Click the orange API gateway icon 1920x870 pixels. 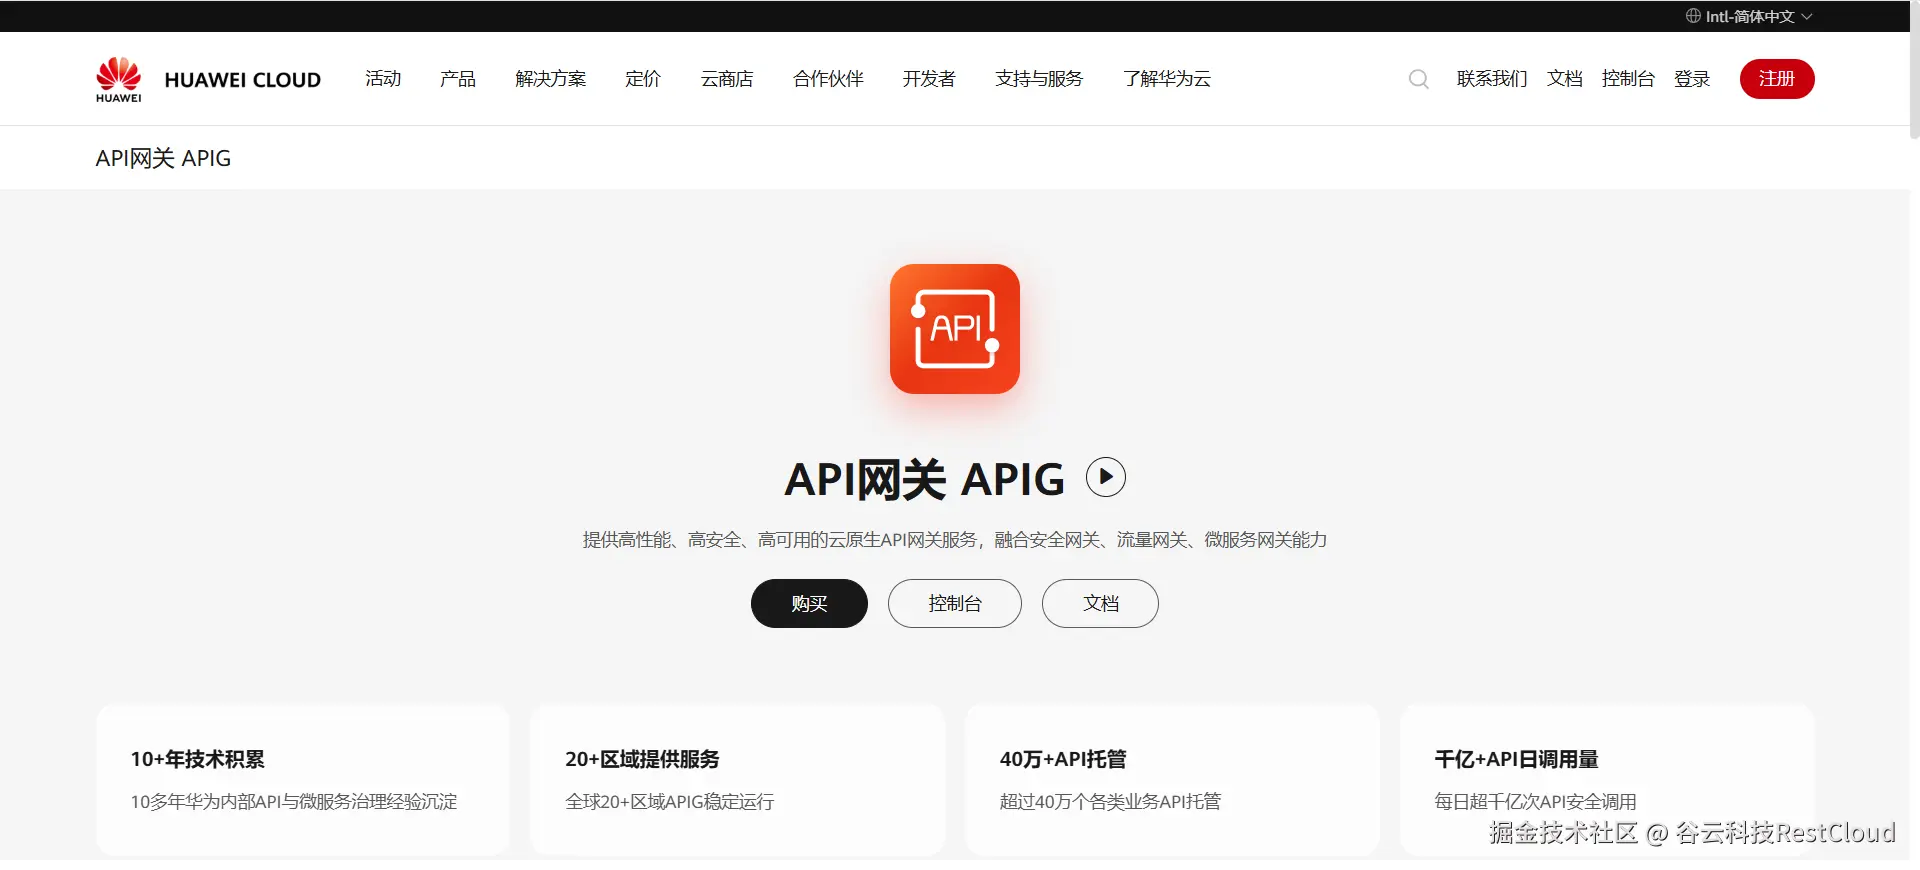pyautogui.click(x=955, y=329)
